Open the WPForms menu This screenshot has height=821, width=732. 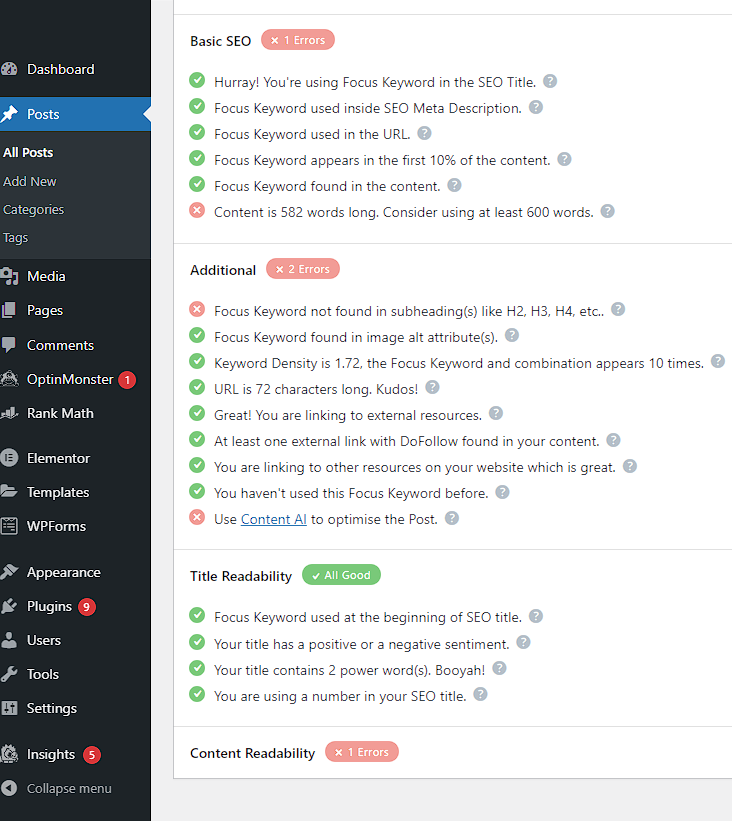[x=56, y=526]
